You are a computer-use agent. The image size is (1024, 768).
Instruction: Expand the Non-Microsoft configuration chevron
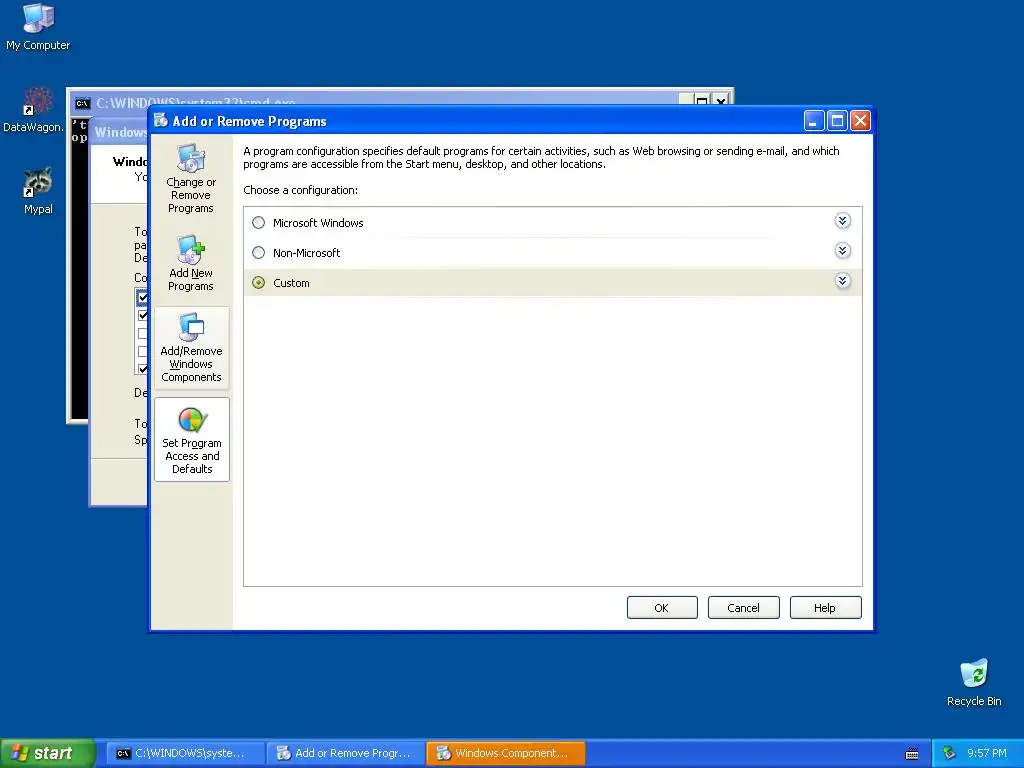[842, 251]
